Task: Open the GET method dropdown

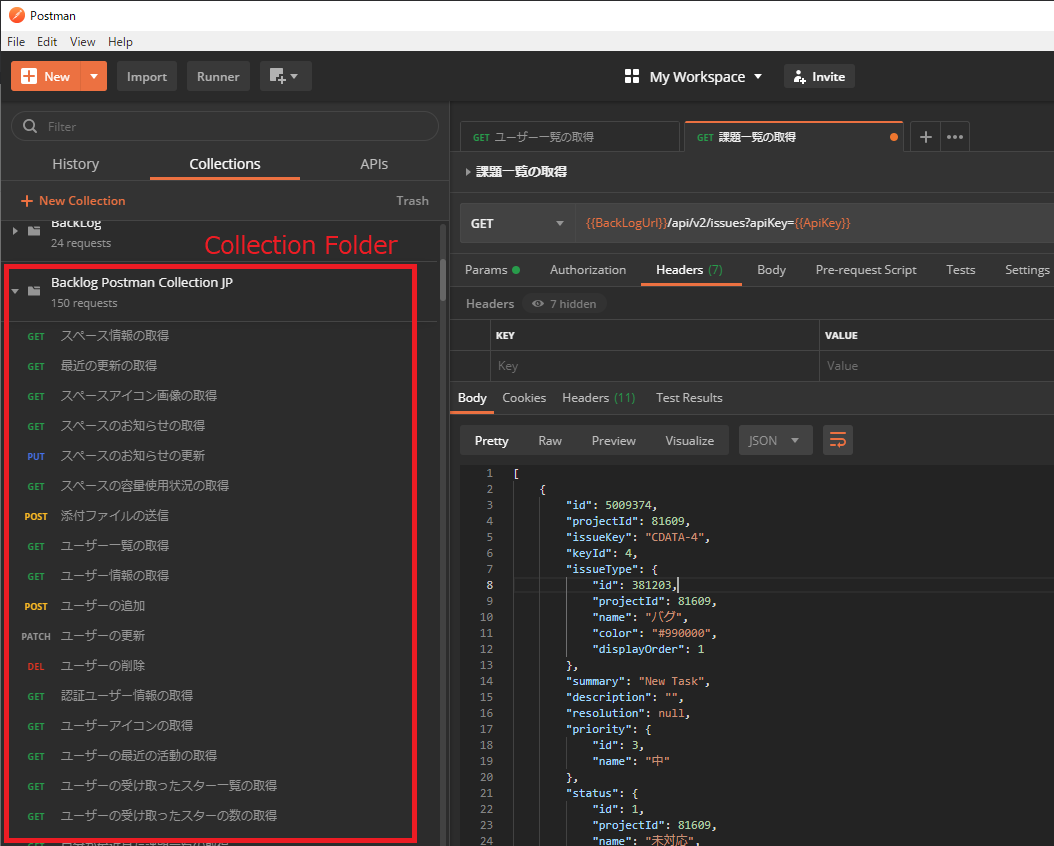Action: [x=517, y=223]
